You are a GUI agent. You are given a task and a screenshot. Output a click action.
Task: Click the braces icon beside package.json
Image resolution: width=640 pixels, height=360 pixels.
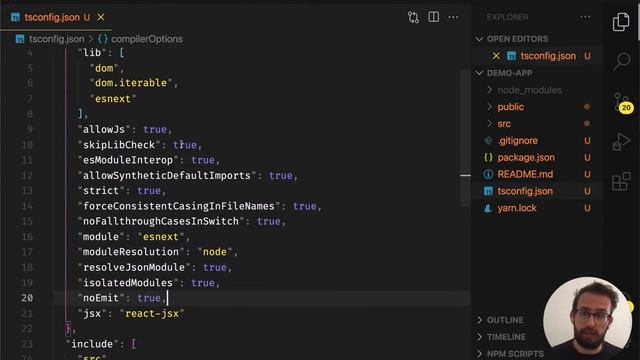click(488, 158)
